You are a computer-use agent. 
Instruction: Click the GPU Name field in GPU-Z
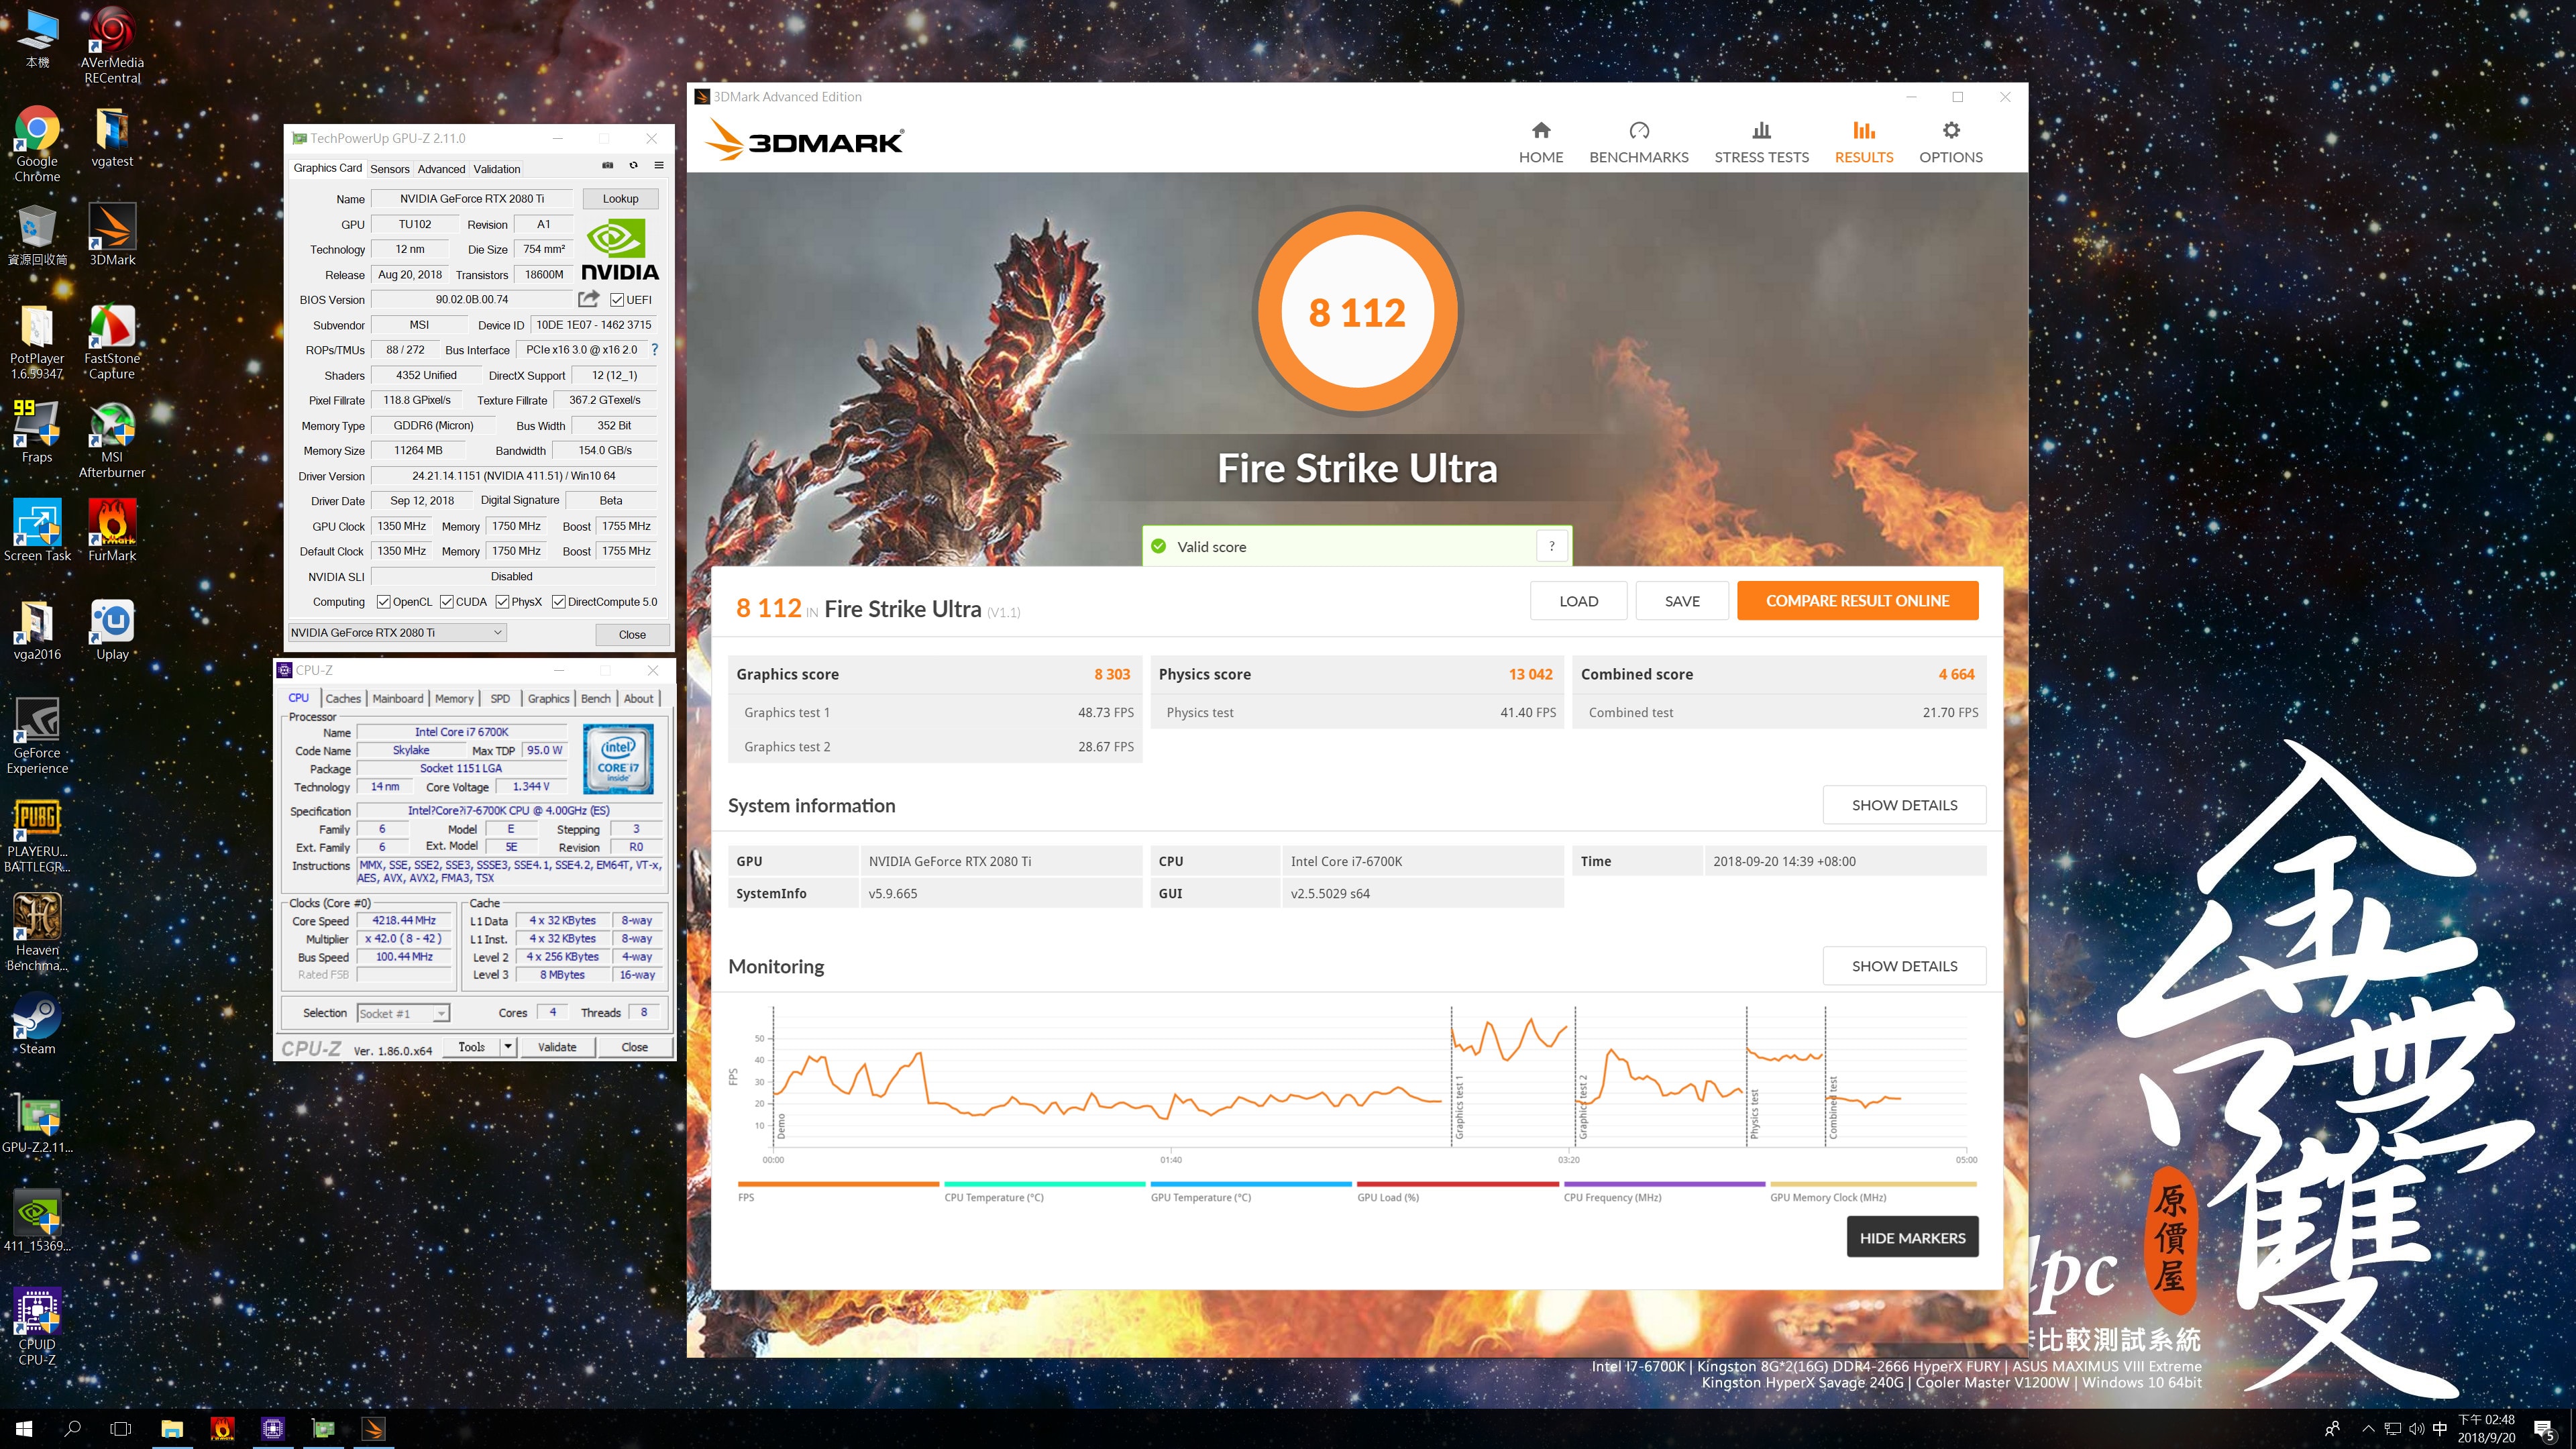coord(471,199)
